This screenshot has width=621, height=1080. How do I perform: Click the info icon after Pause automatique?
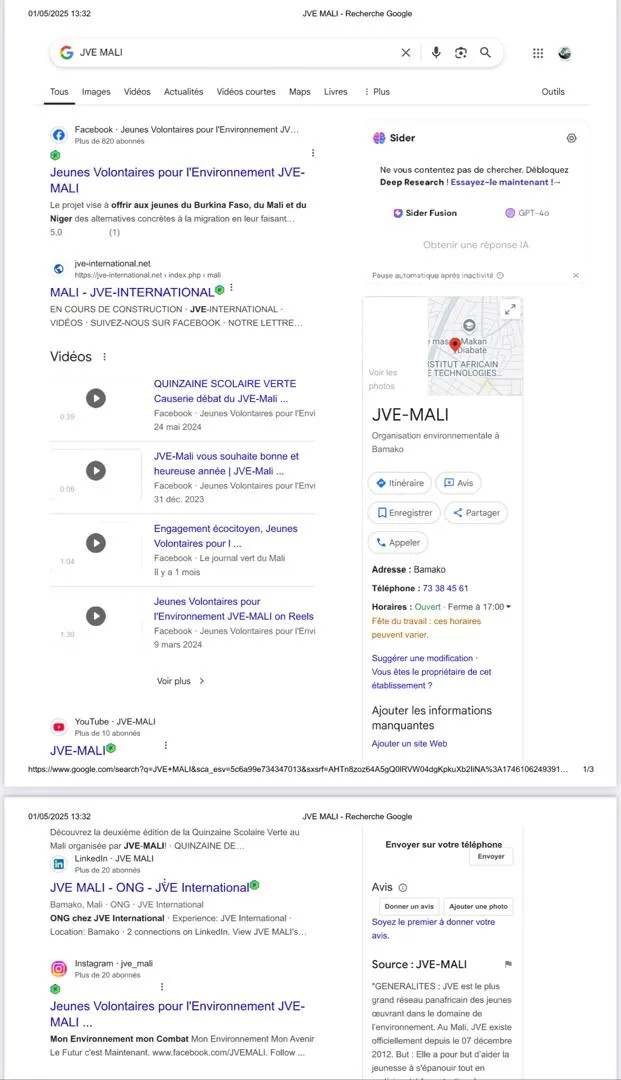click(500, 276)
